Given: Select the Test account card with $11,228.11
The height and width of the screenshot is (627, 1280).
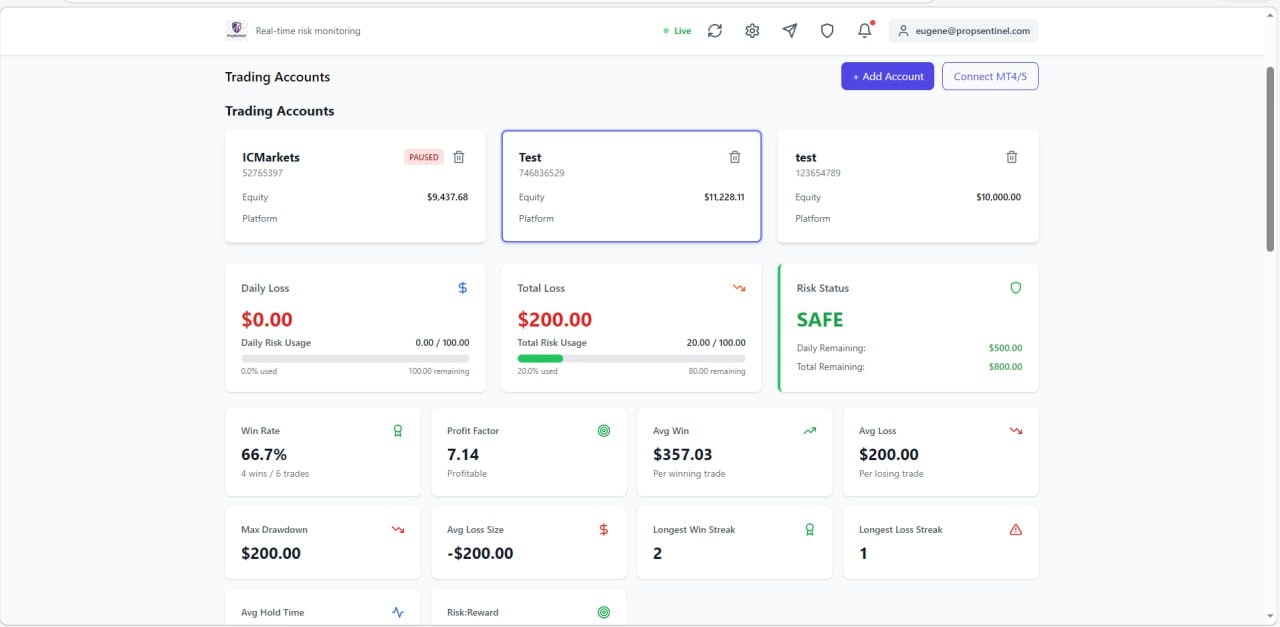Looking at the screenshot, I should (x=631, y=186).
